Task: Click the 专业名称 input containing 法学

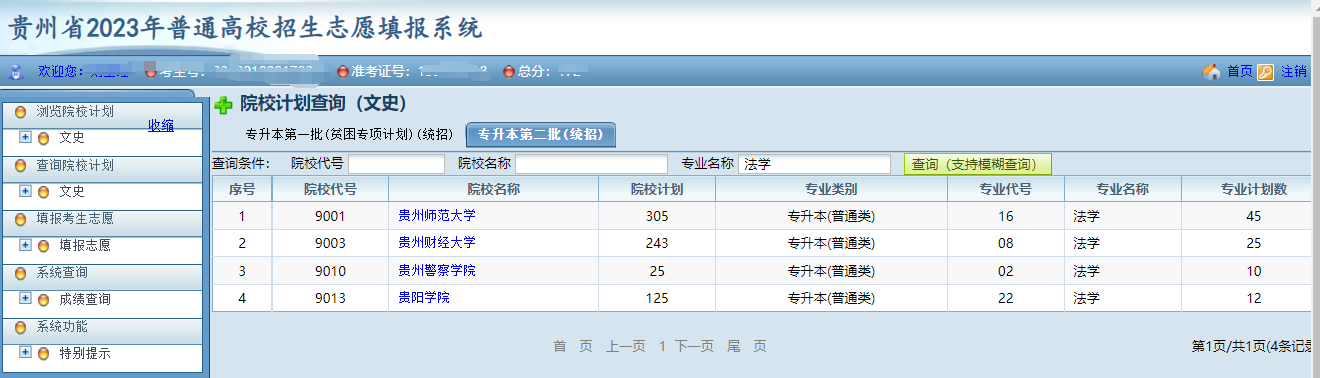Action: tap(814, 164)
